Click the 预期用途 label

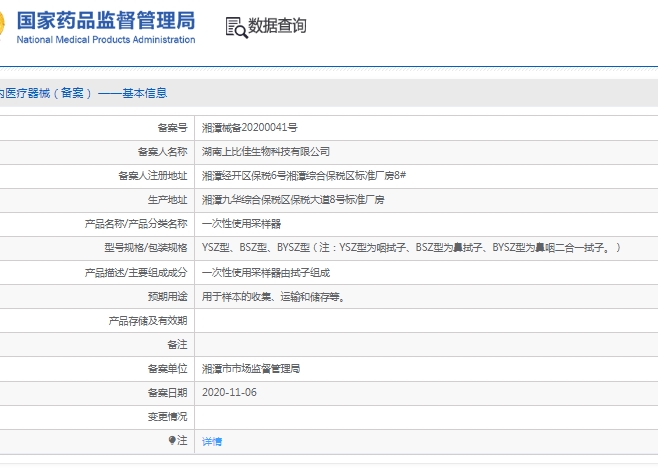pyautogui.click(x=167, y=297)
